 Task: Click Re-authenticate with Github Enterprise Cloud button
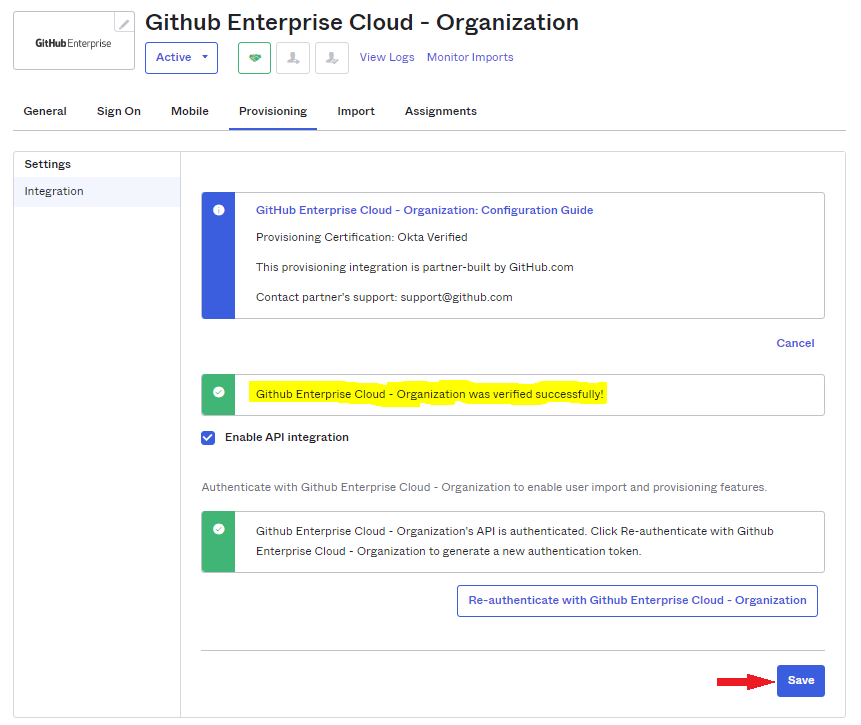pos(637,601)
